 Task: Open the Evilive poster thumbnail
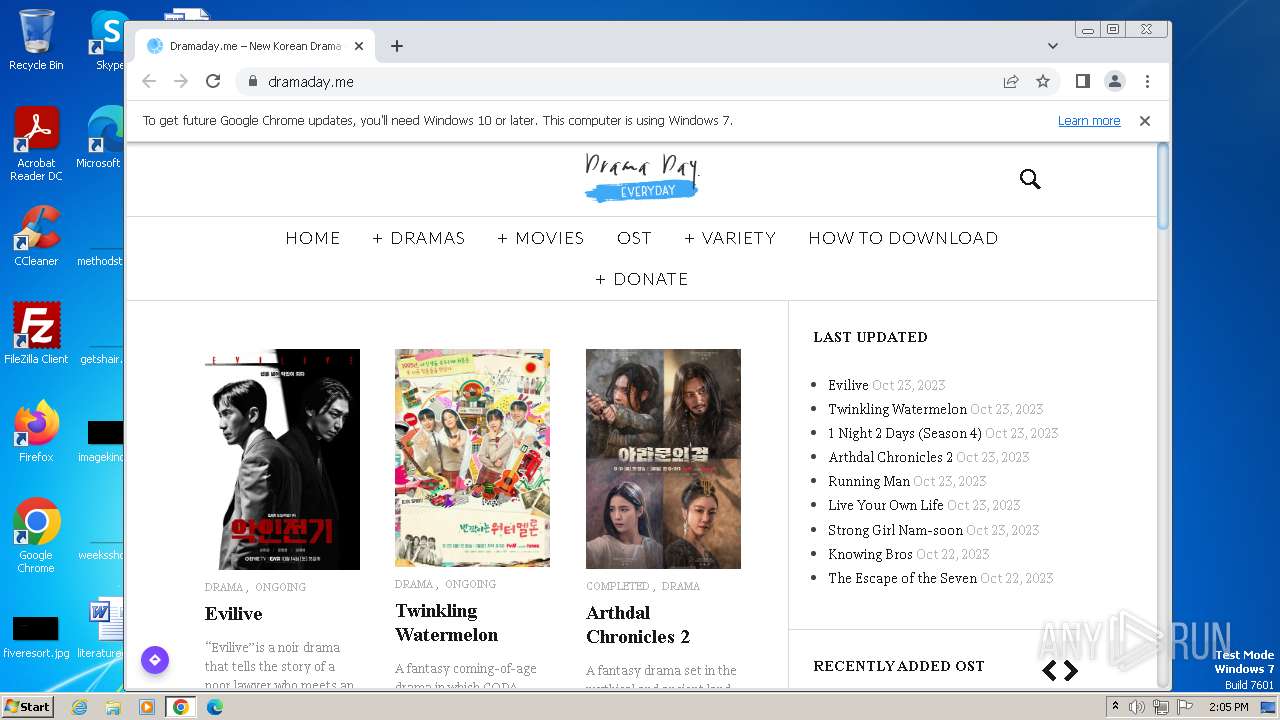click(282, 459)
